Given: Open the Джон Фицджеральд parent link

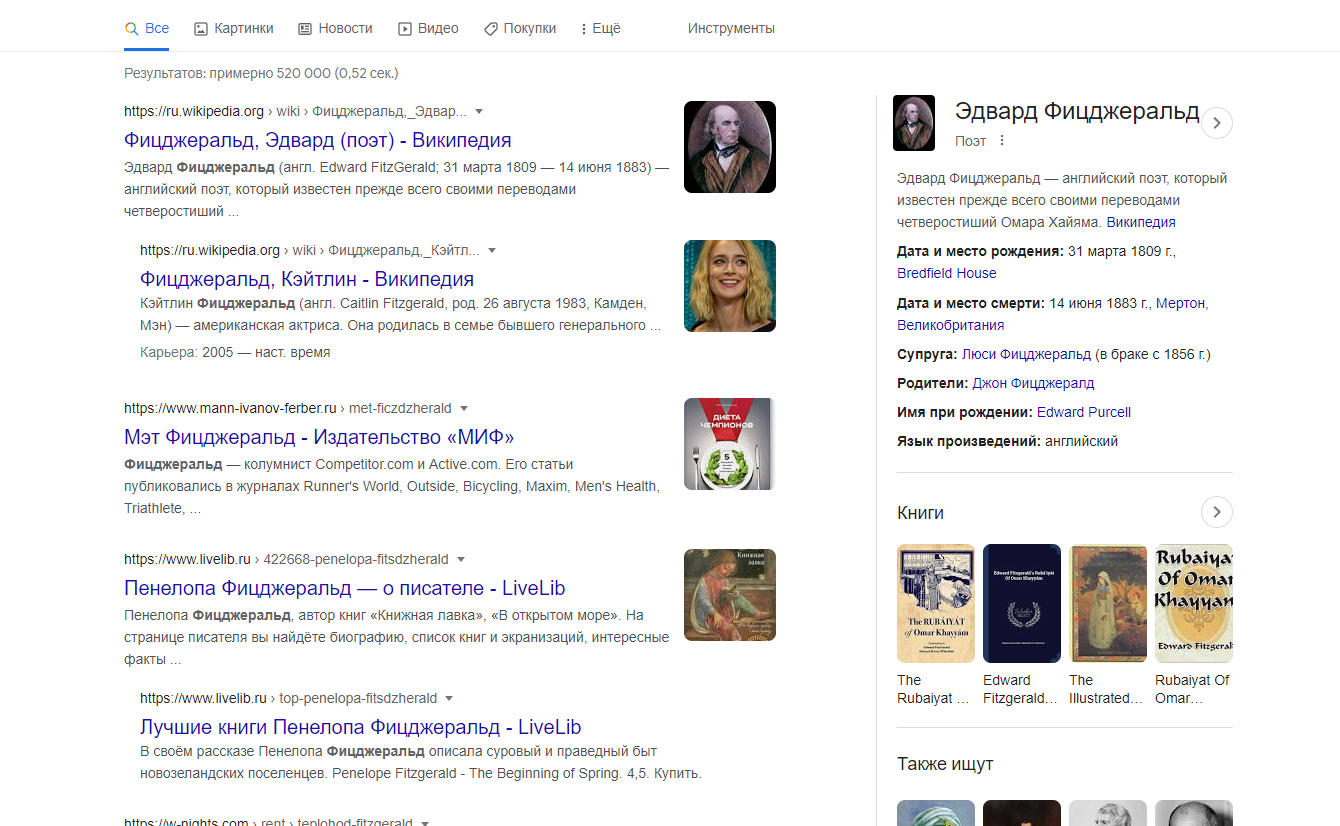Looking at the screenshot, I should tap(1034, 383).
